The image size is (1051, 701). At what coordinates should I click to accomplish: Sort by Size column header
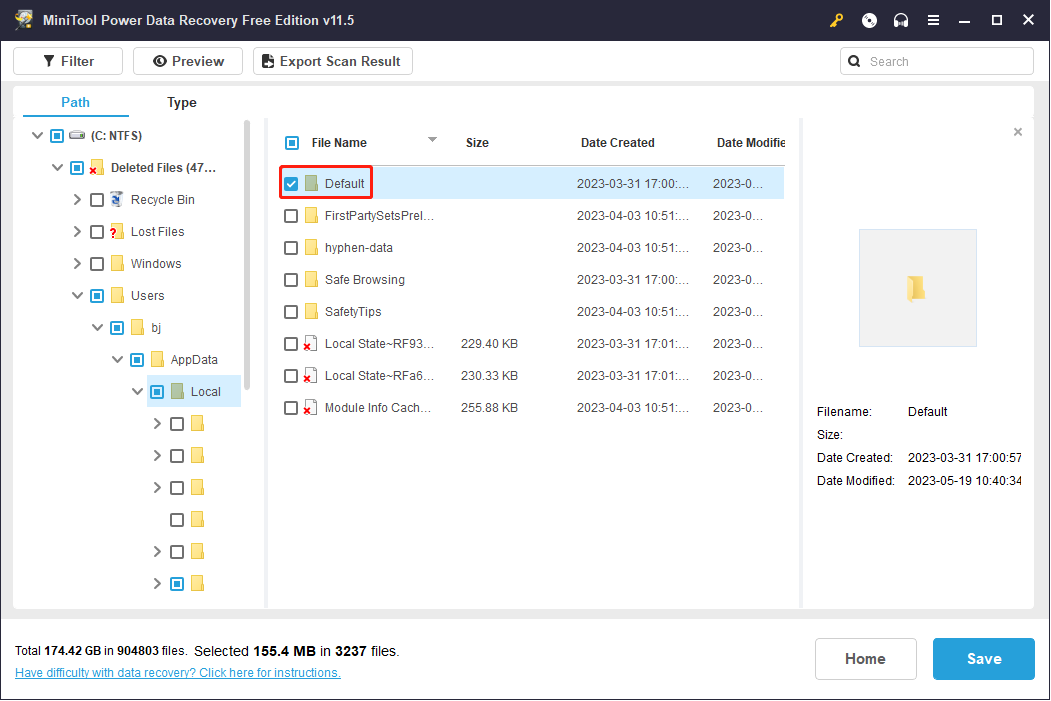tap(477, 143)
